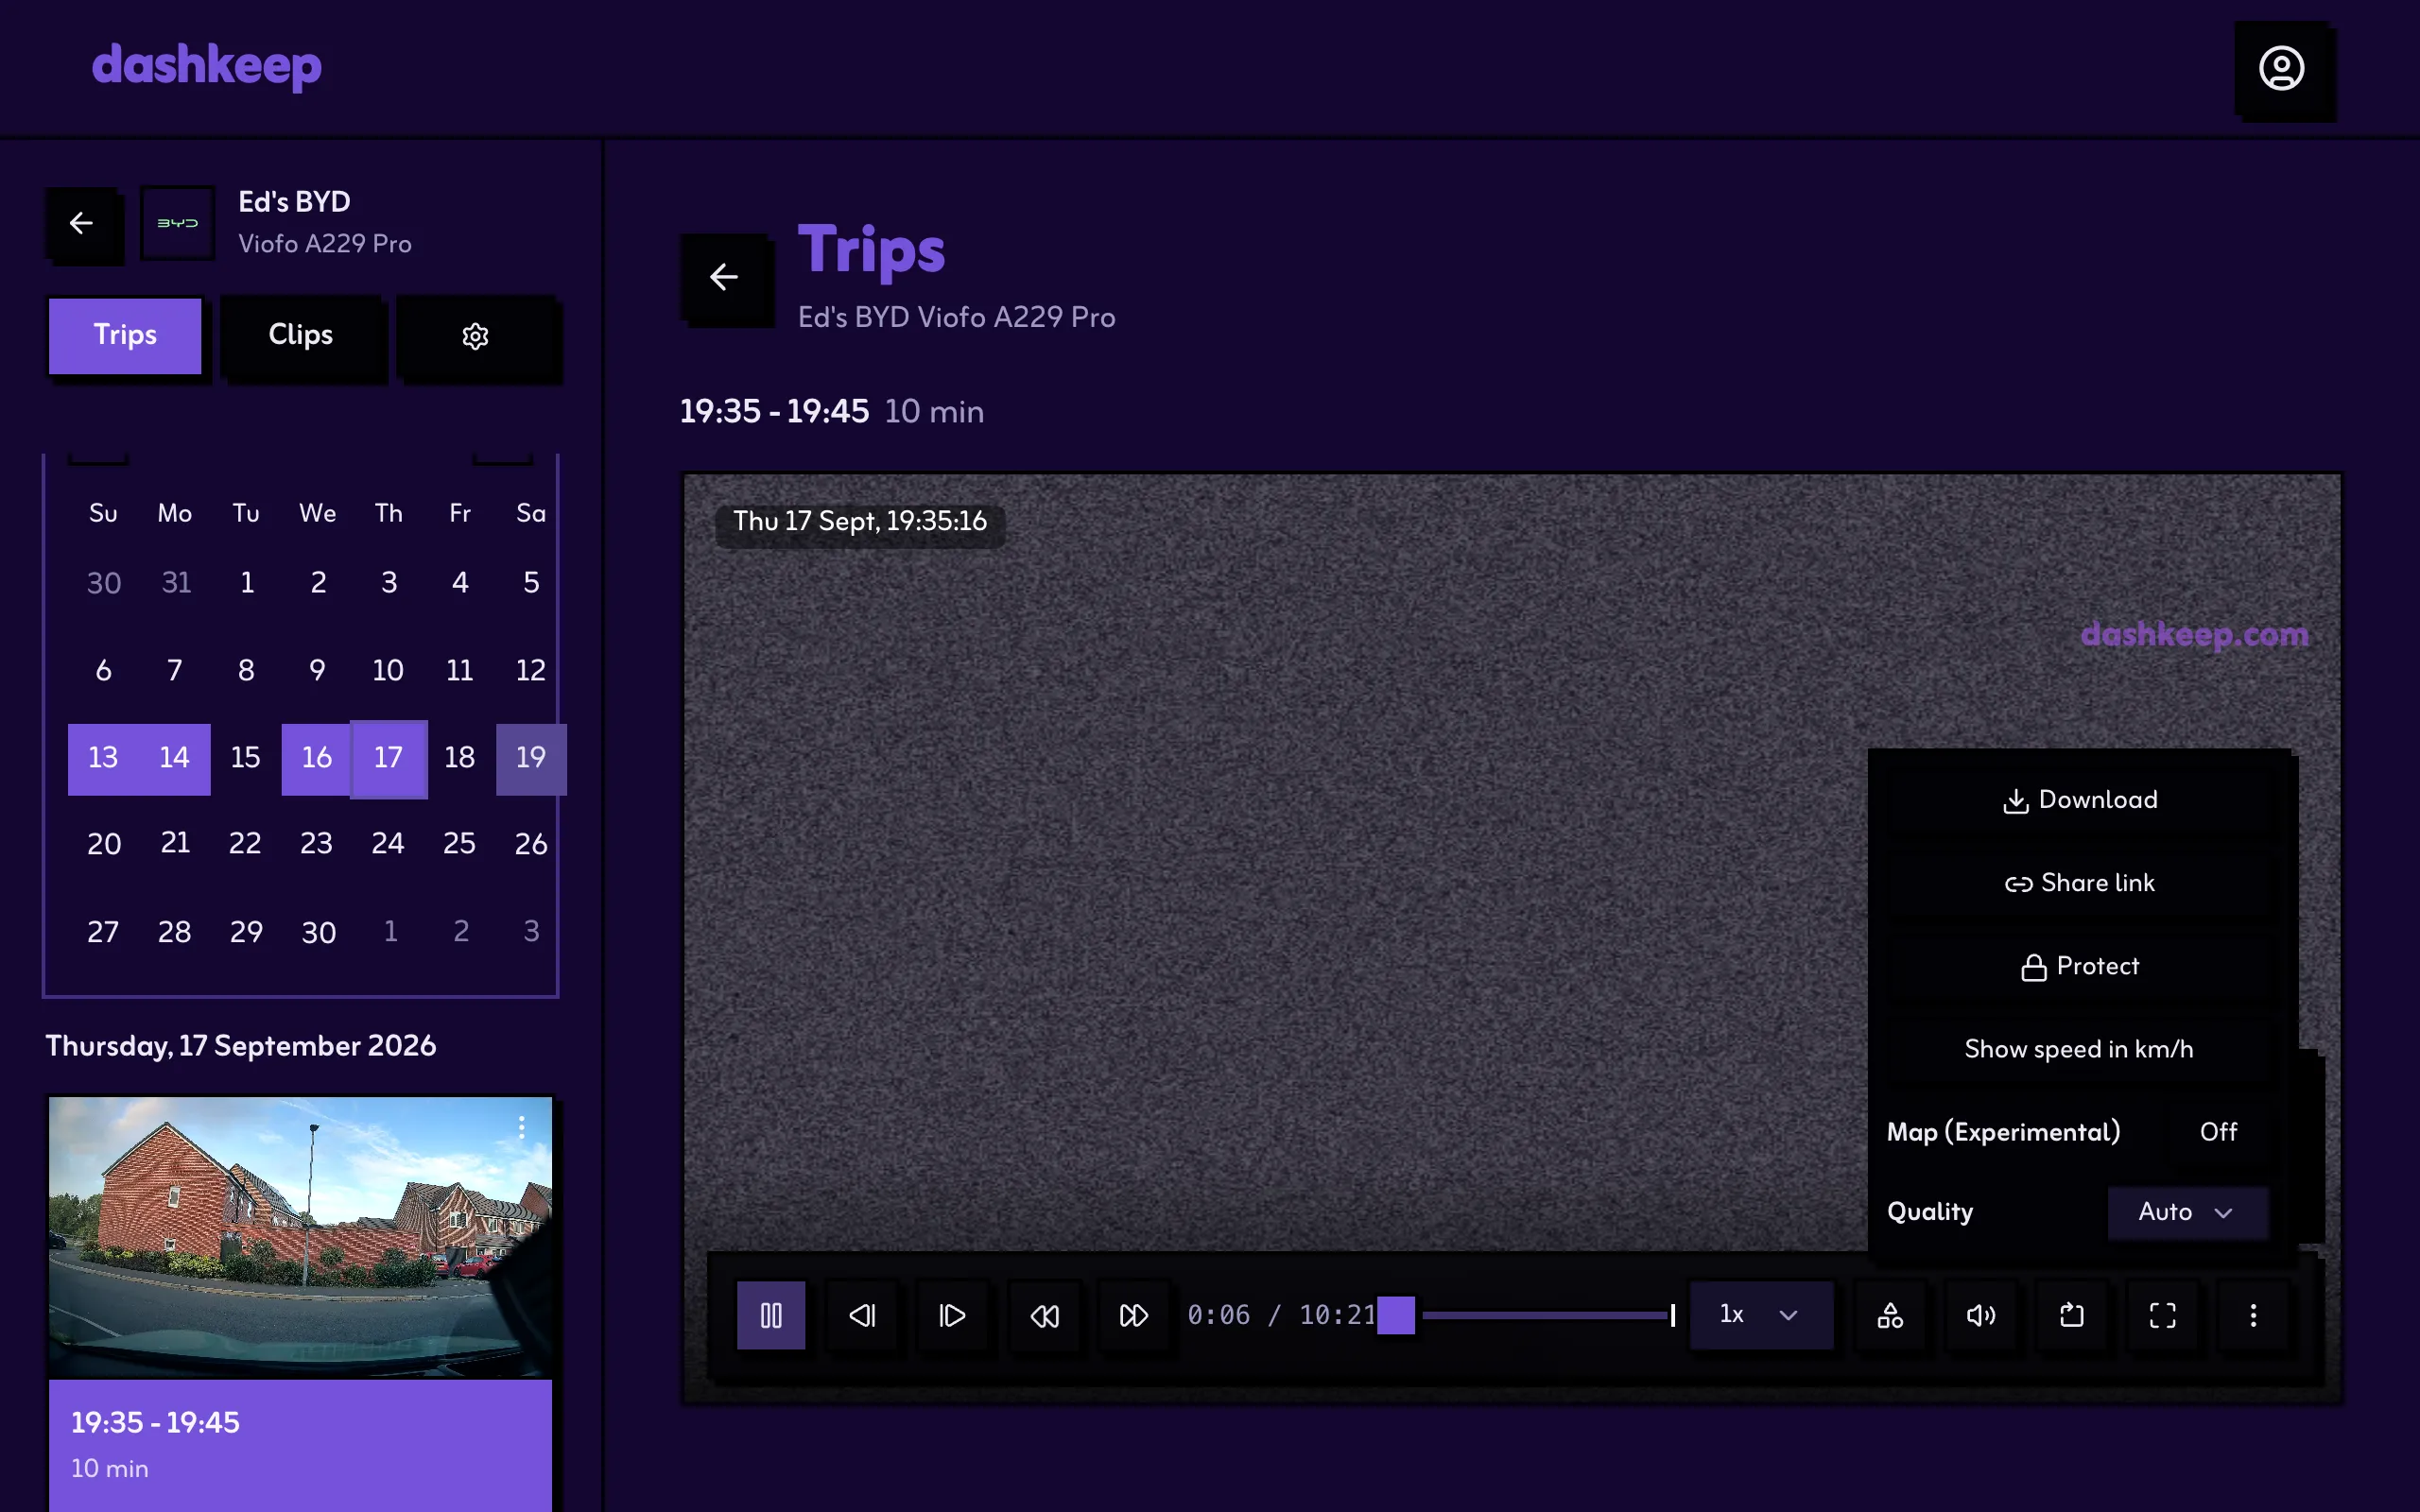Toggle Map (Experimental) Off switch

[x=2218, y=1131]
